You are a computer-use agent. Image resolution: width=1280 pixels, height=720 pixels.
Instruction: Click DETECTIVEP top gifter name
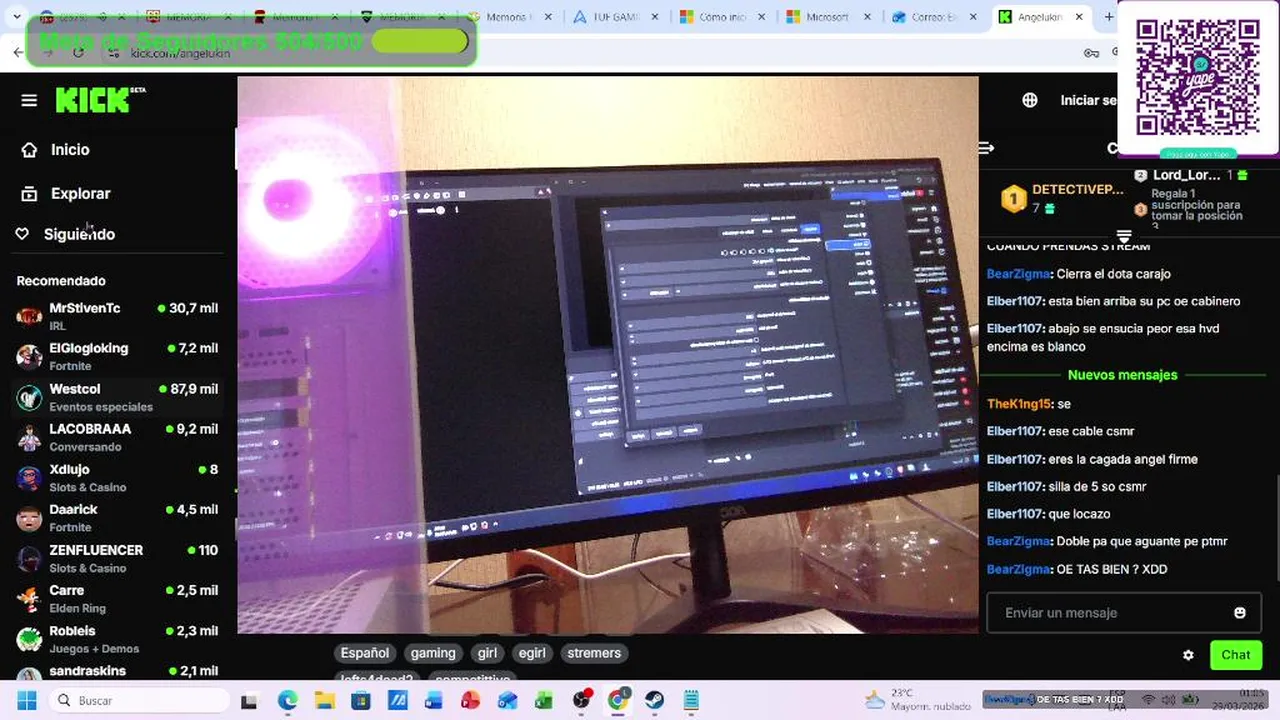pos(1078,190)
